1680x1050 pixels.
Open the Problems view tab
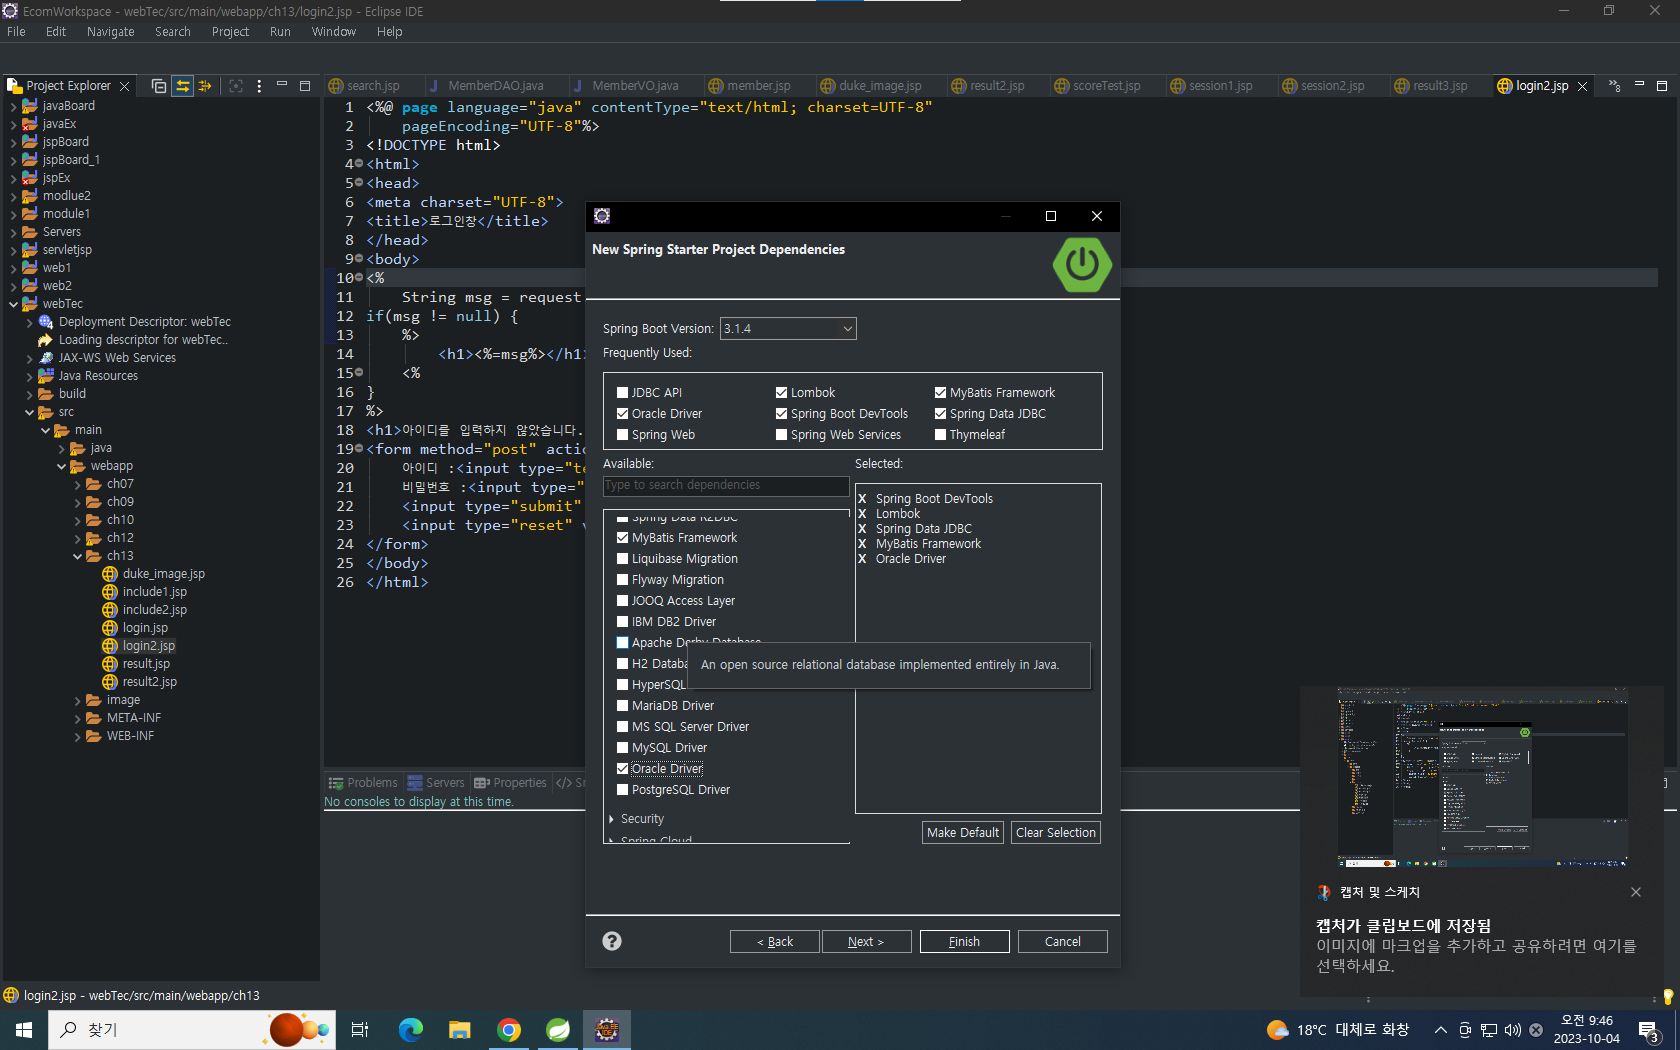362,783
